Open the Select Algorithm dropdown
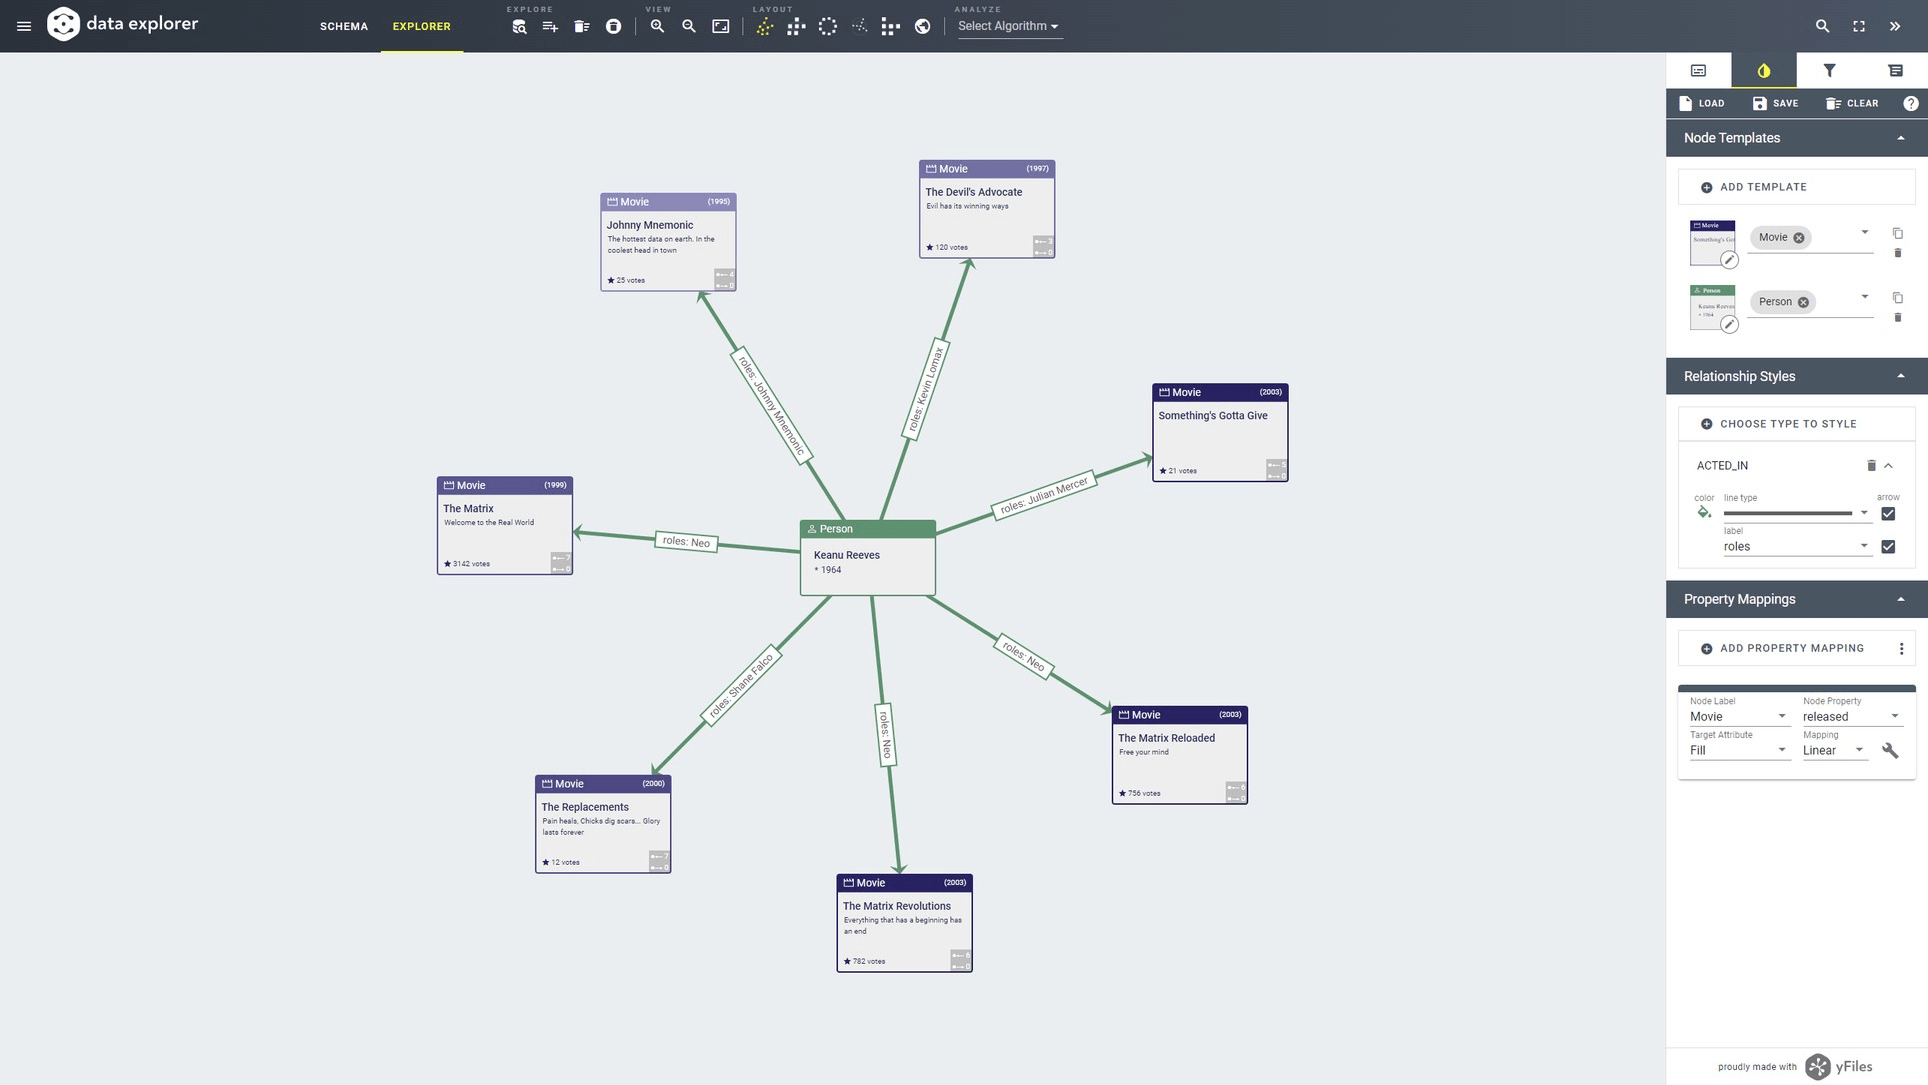Image resolution: width=1928 pixels, height=1085 pixels. (x=1009, y=27)
